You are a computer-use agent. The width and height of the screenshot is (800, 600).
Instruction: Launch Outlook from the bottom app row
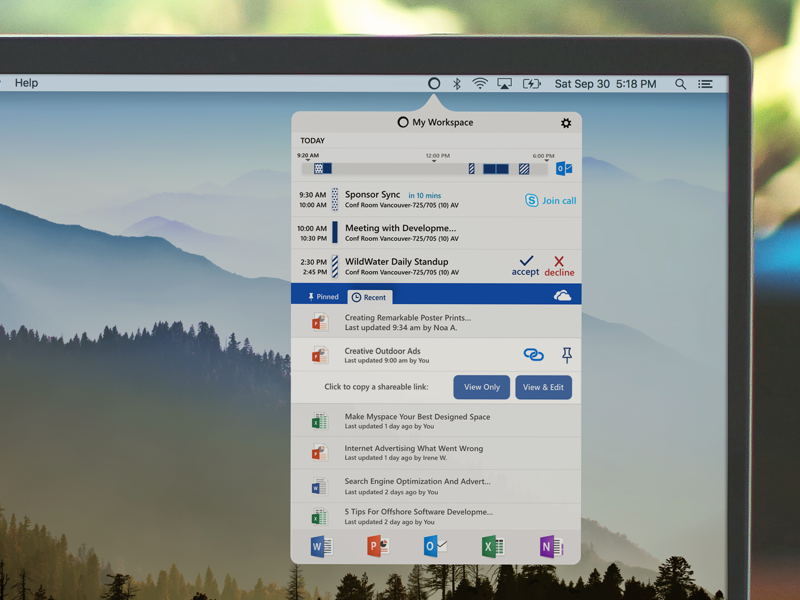435,546
